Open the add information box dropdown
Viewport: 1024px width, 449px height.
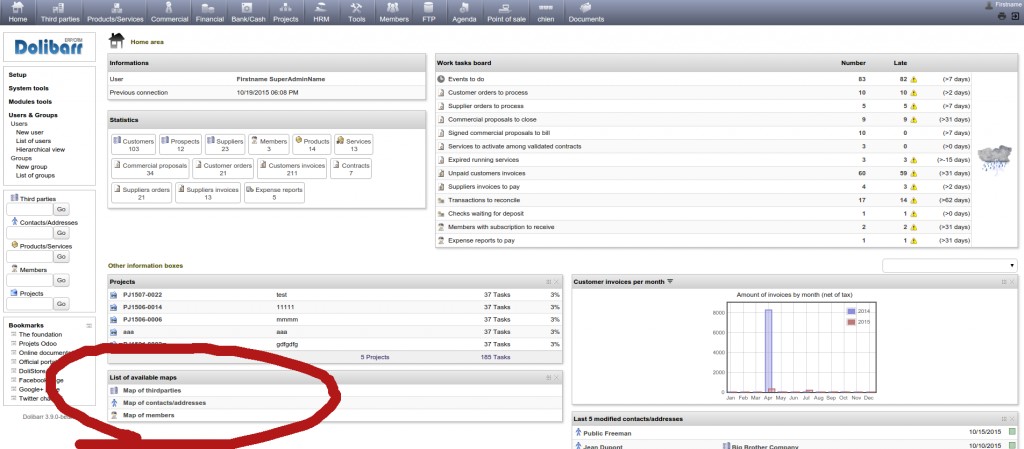click(948, 265)
